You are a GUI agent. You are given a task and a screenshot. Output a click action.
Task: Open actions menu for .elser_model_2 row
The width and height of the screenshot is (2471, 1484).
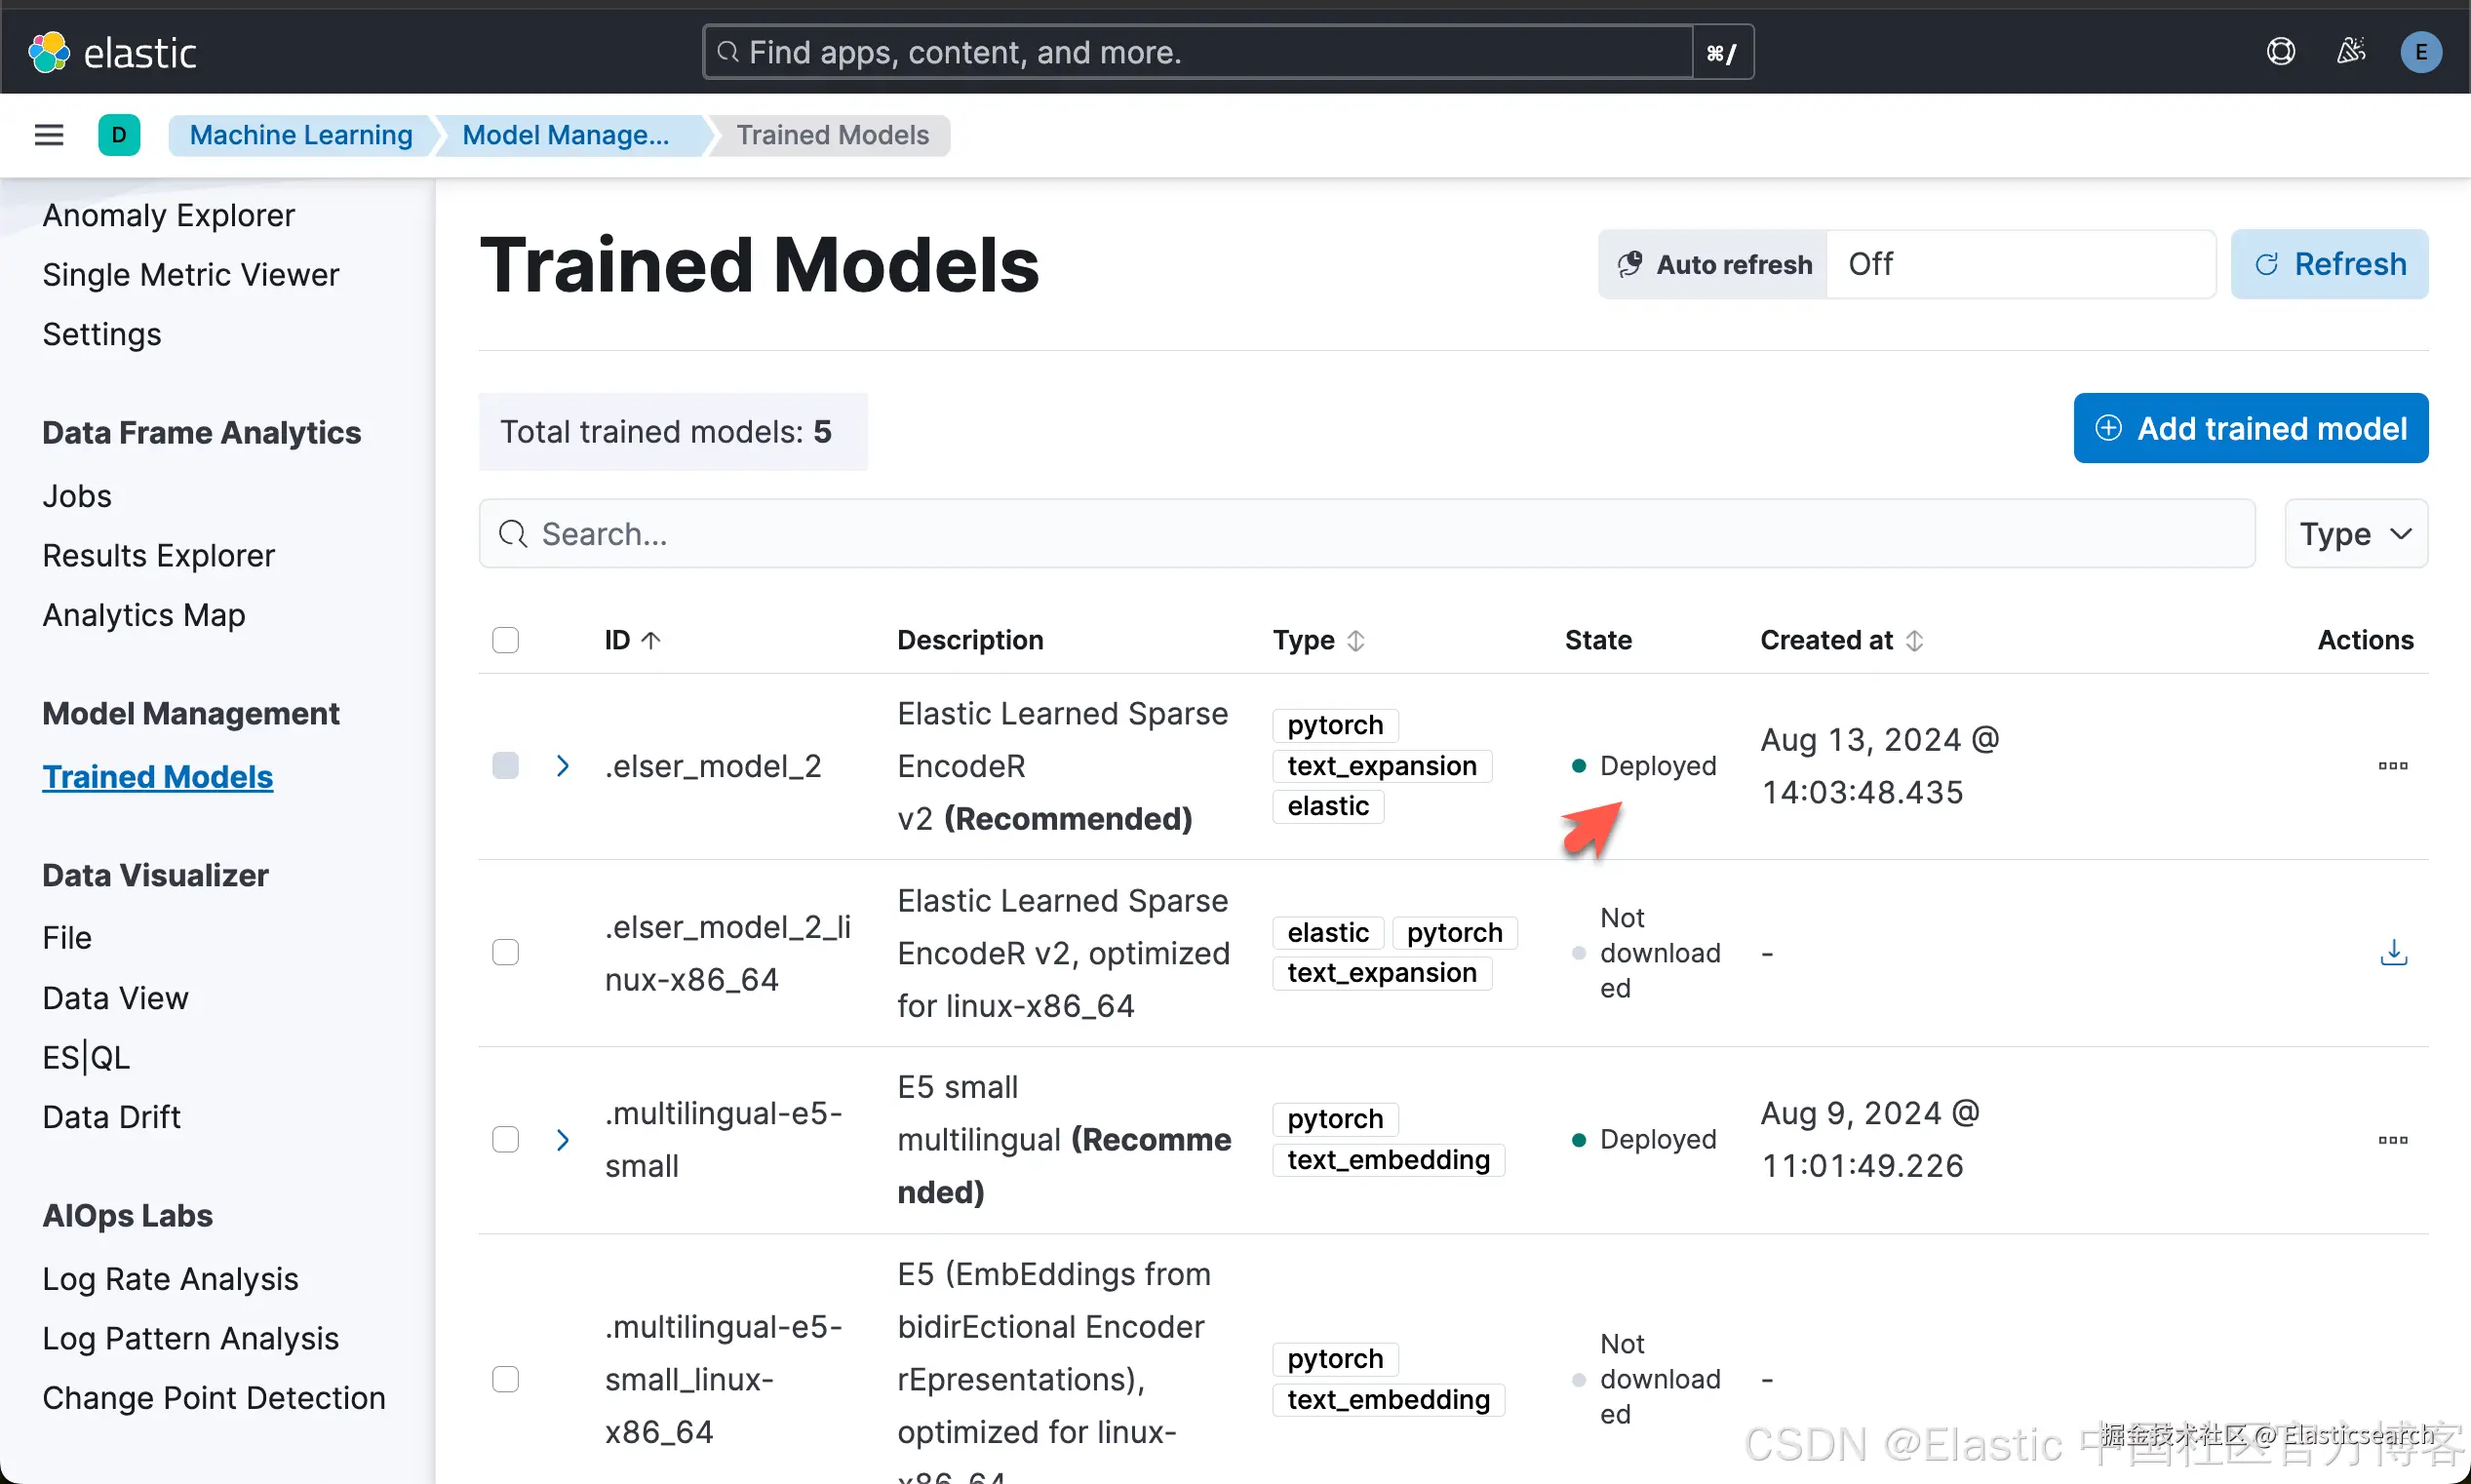[x=2392, y=766]
